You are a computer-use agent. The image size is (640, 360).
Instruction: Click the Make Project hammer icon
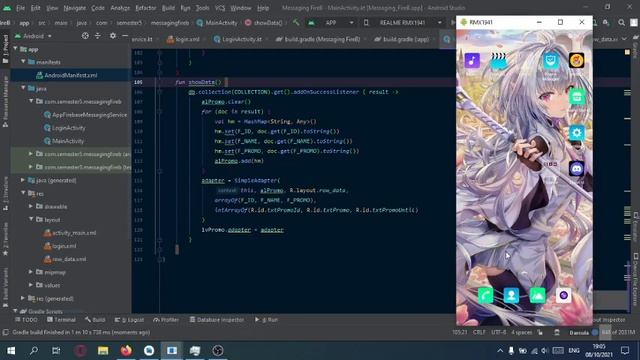tap(296, 23)
